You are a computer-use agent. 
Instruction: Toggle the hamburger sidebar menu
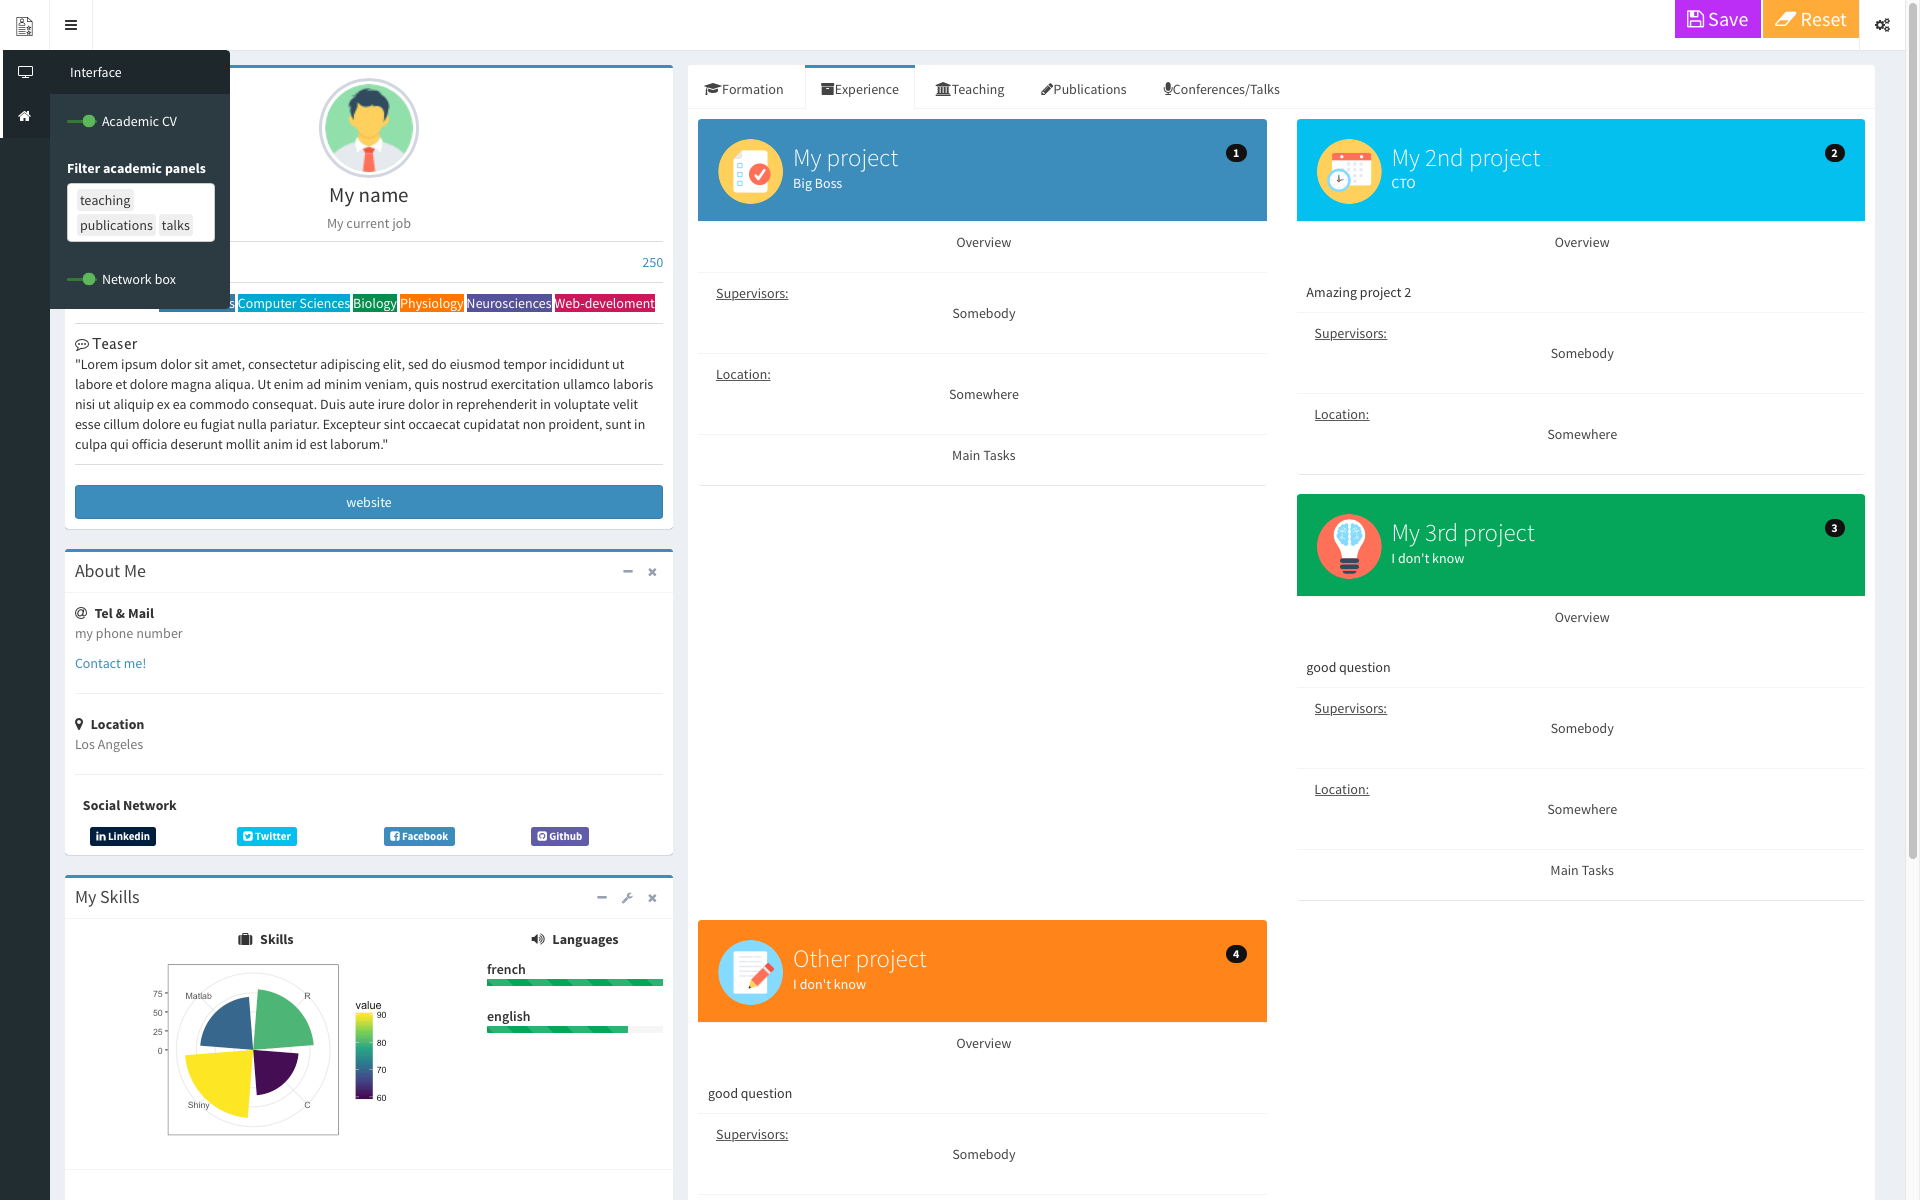click(x=71, y=25)
